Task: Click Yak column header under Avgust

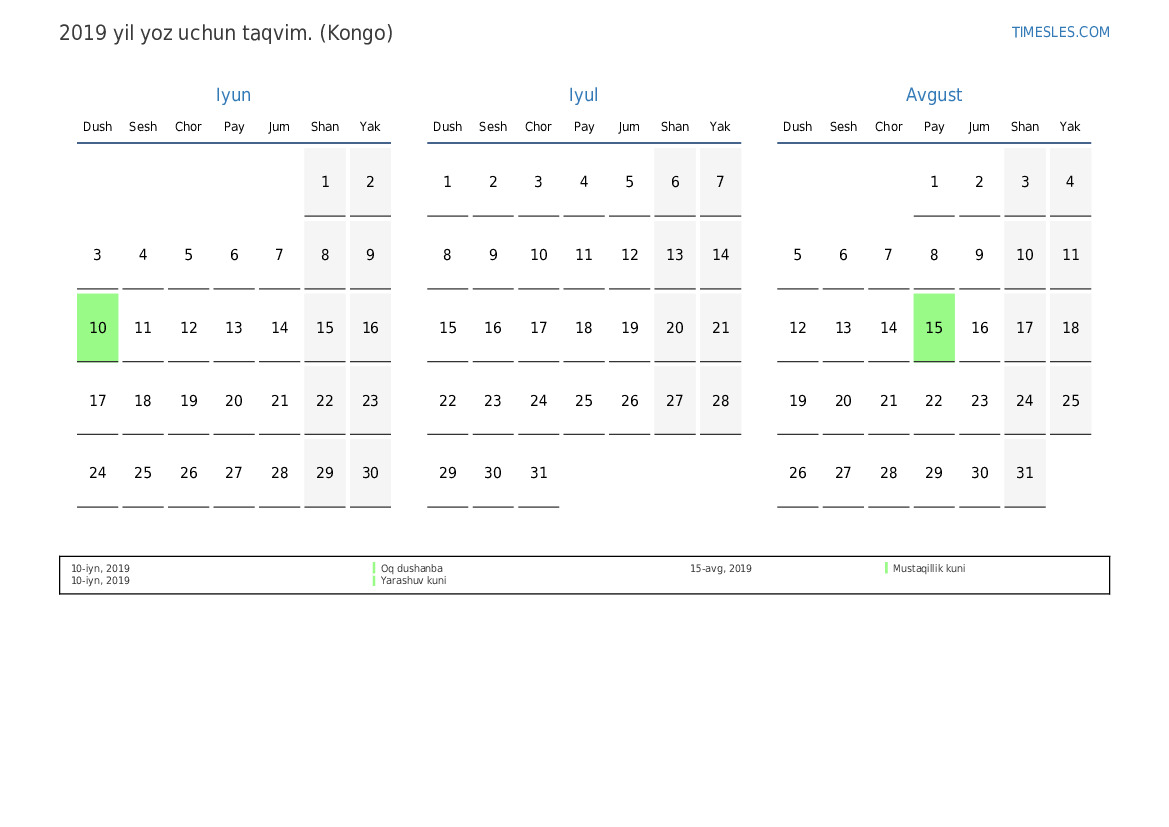Action: coord(1070,127)
